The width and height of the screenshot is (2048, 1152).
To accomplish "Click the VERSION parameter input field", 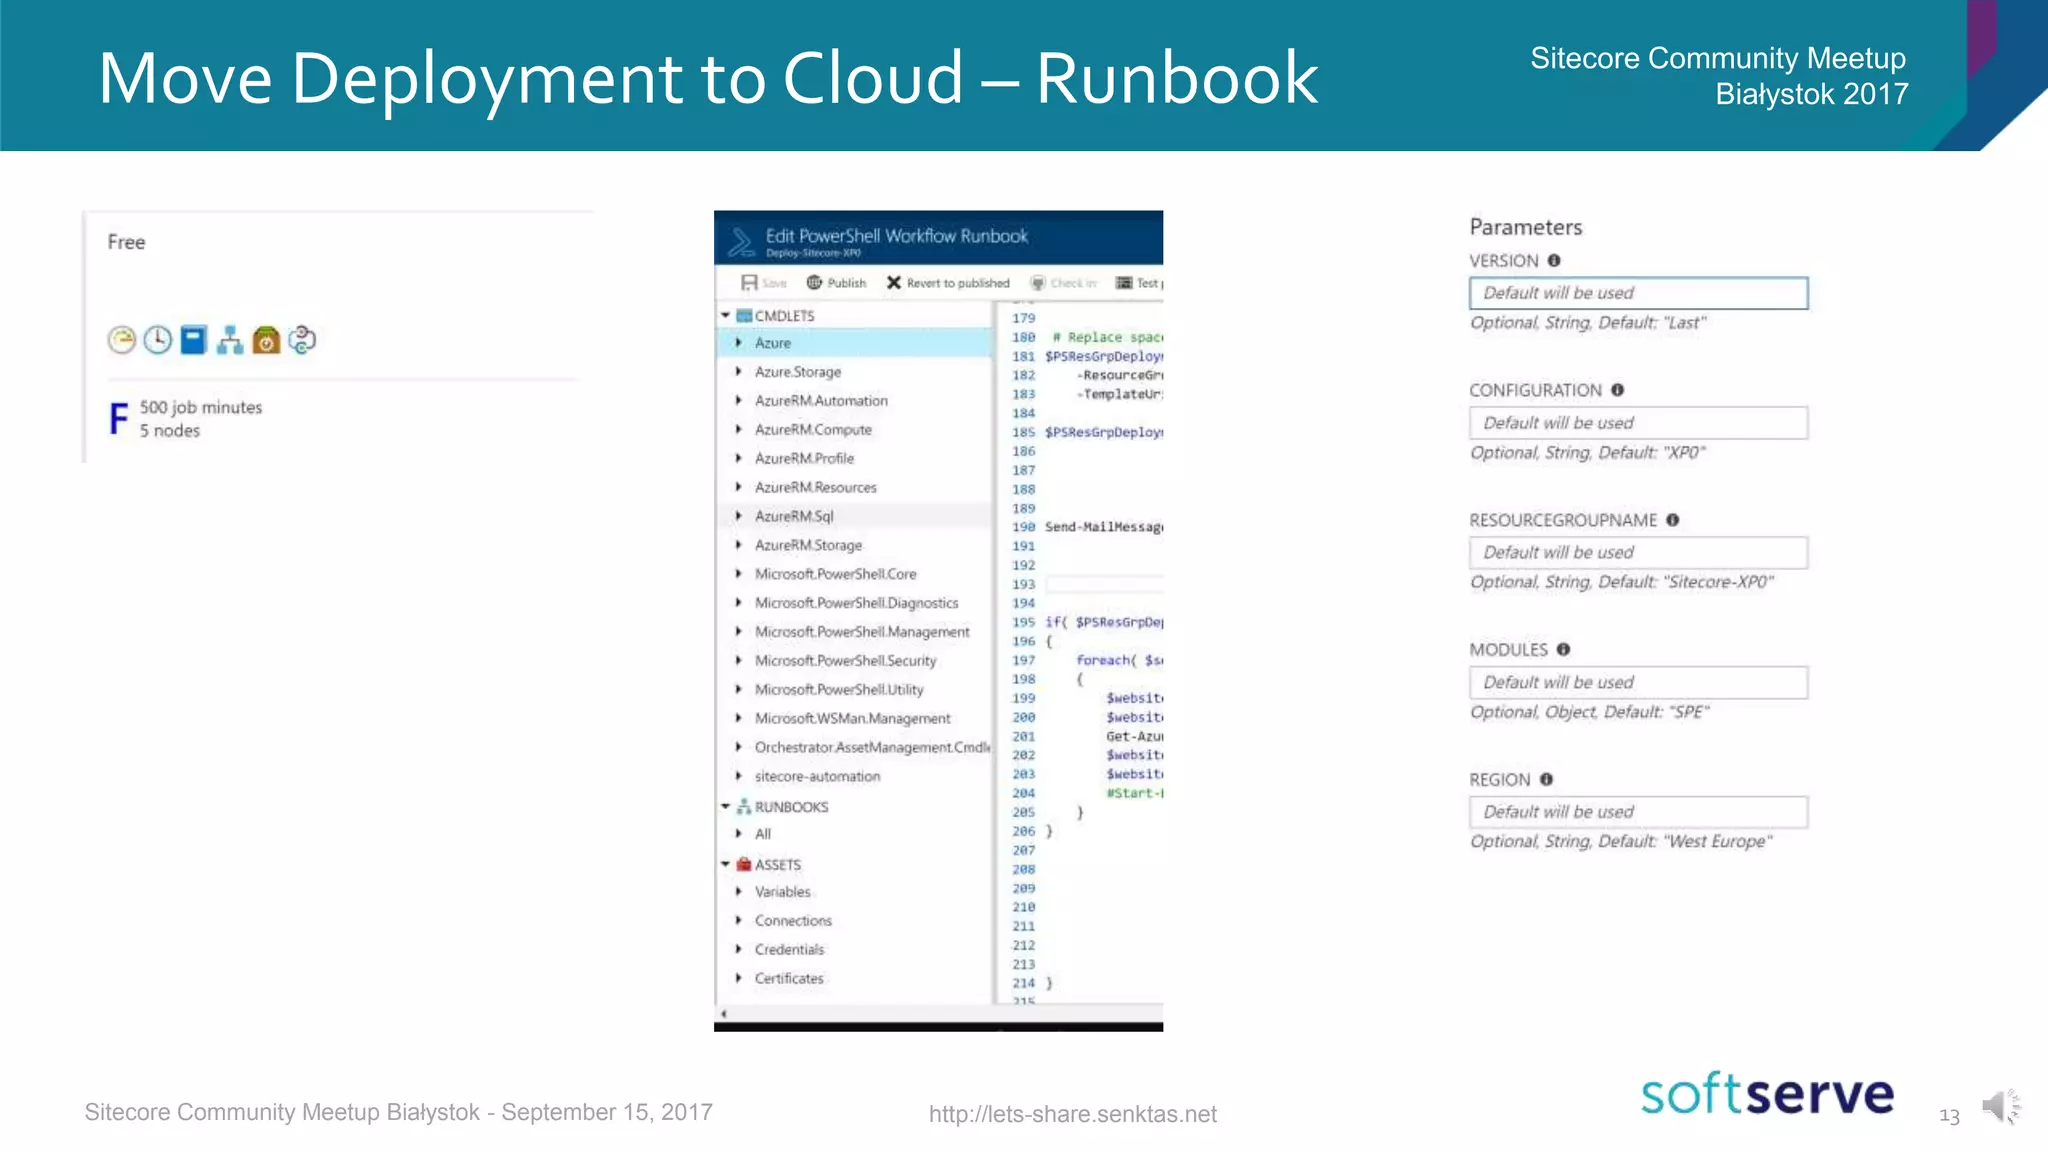I will click(1638, 293).
